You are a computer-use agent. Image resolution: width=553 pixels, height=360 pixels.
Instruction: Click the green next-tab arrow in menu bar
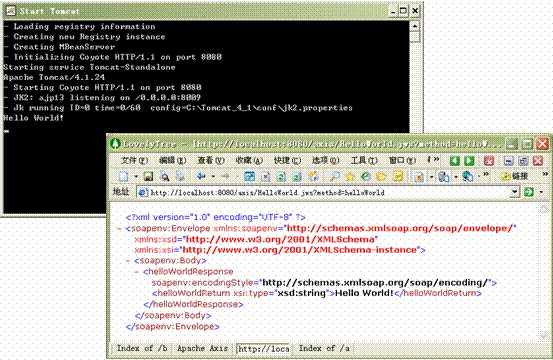pyautogui.click(x=469, y=161)
